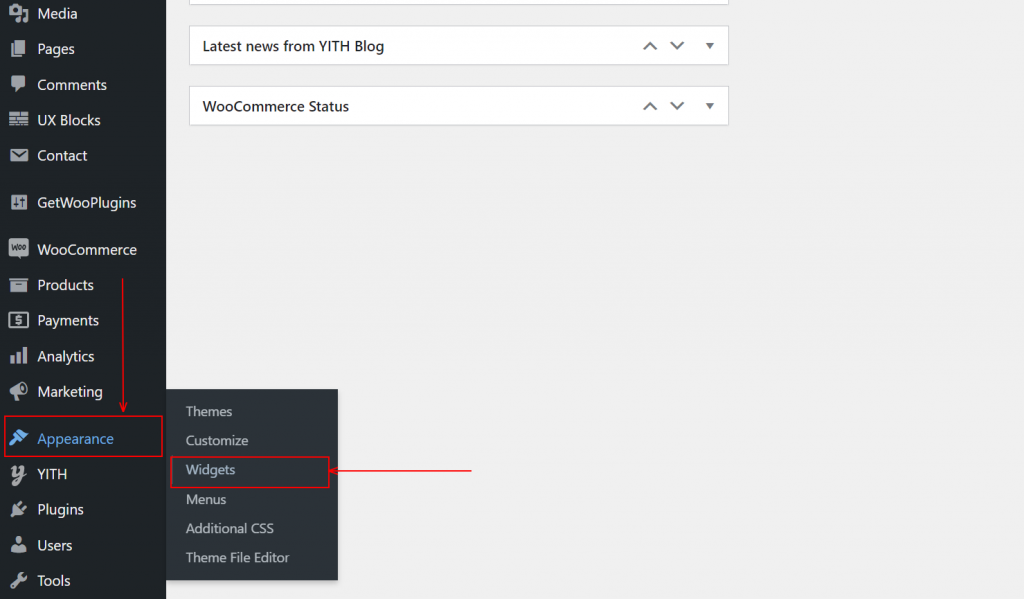Screen dimensions: 1024x599
Task: Click the Payments dollar icon
Action: point(18,320)
